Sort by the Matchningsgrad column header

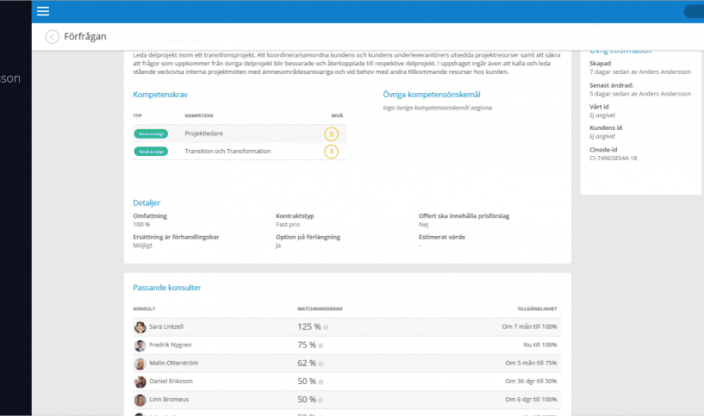[319, 309]
